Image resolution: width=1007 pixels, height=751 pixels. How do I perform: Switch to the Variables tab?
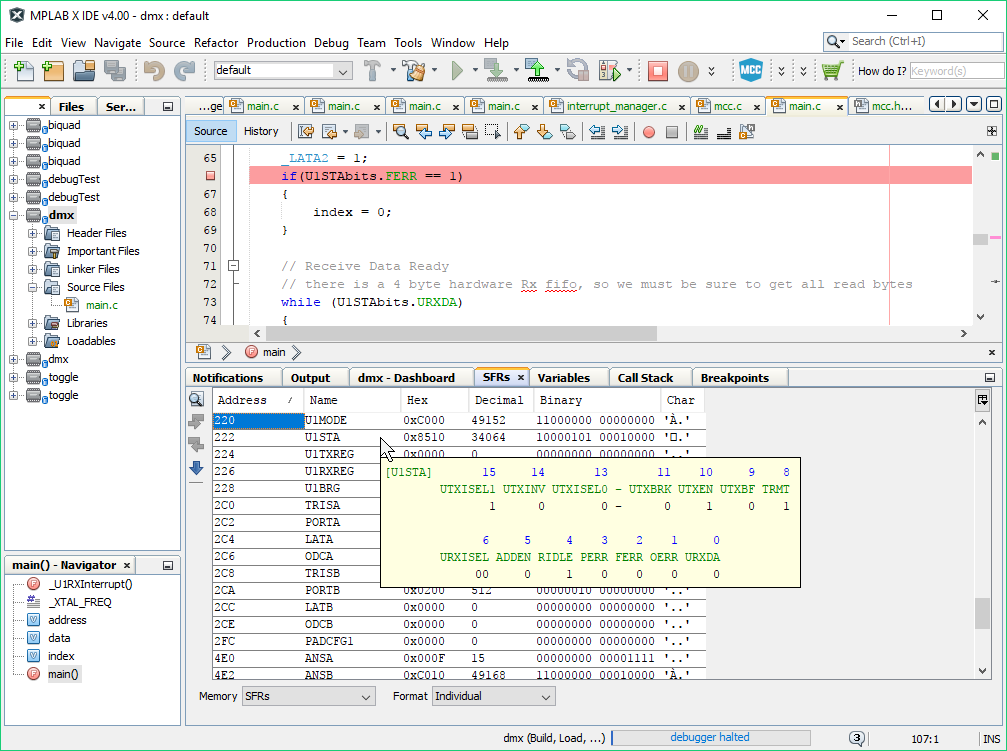563,378
